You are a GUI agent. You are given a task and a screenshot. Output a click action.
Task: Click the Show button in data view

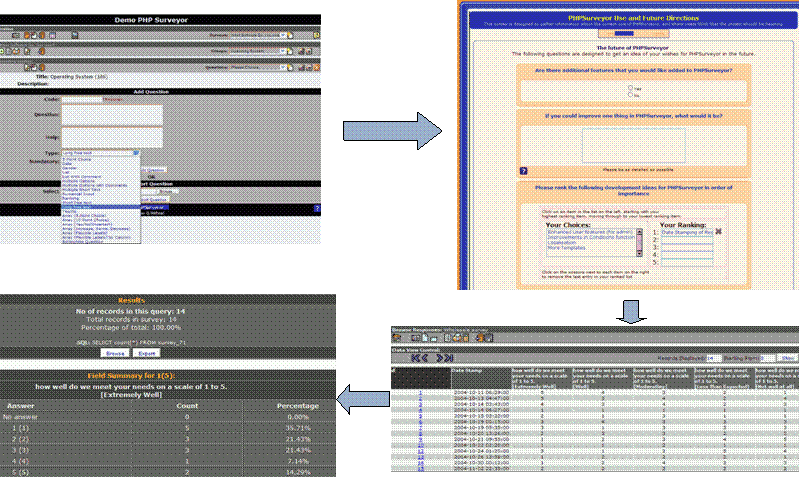click(x=787, y=357)
